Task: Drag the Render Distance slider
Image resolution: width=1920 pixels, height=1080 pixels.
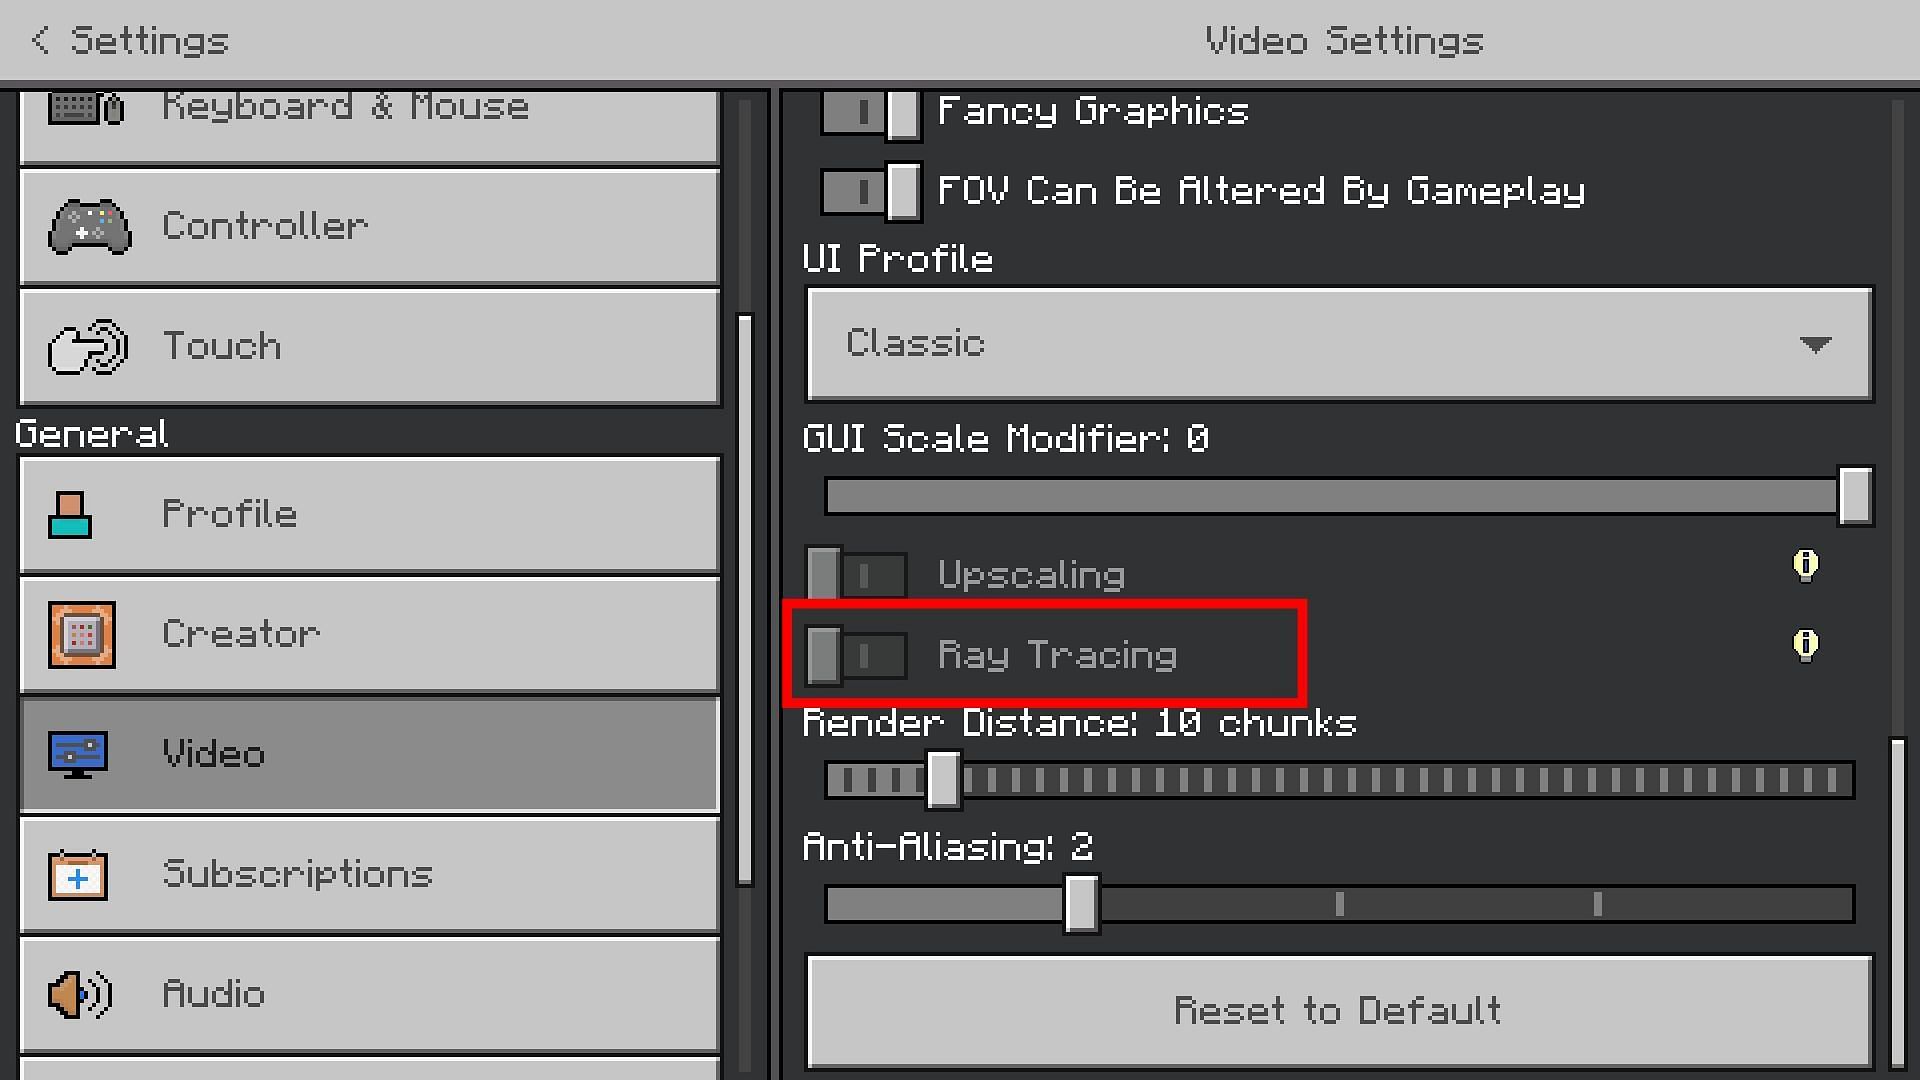Action: [947, 781]
